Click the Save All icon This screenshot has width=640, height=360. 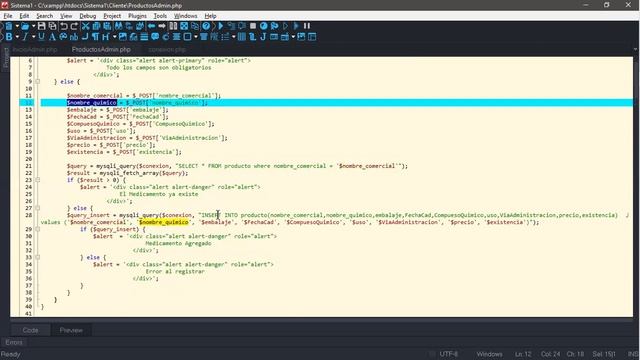tap(52, 26)
